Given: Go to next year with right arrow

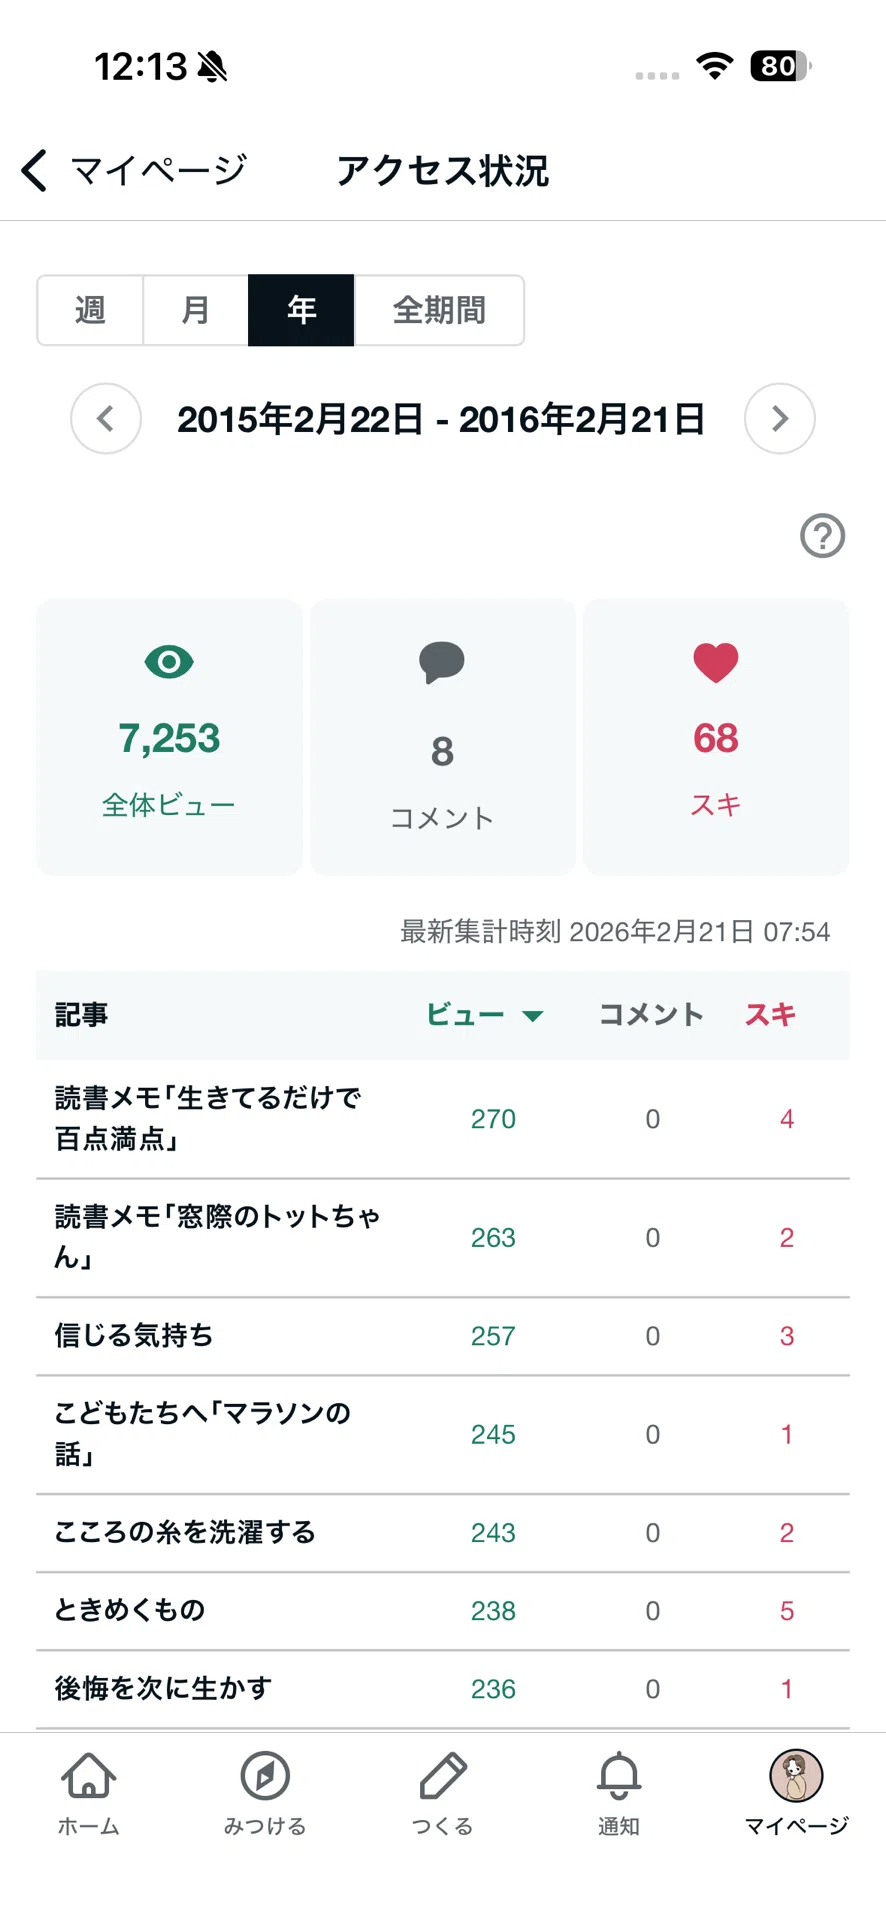Looking at the screenshot, I should 780,418.
